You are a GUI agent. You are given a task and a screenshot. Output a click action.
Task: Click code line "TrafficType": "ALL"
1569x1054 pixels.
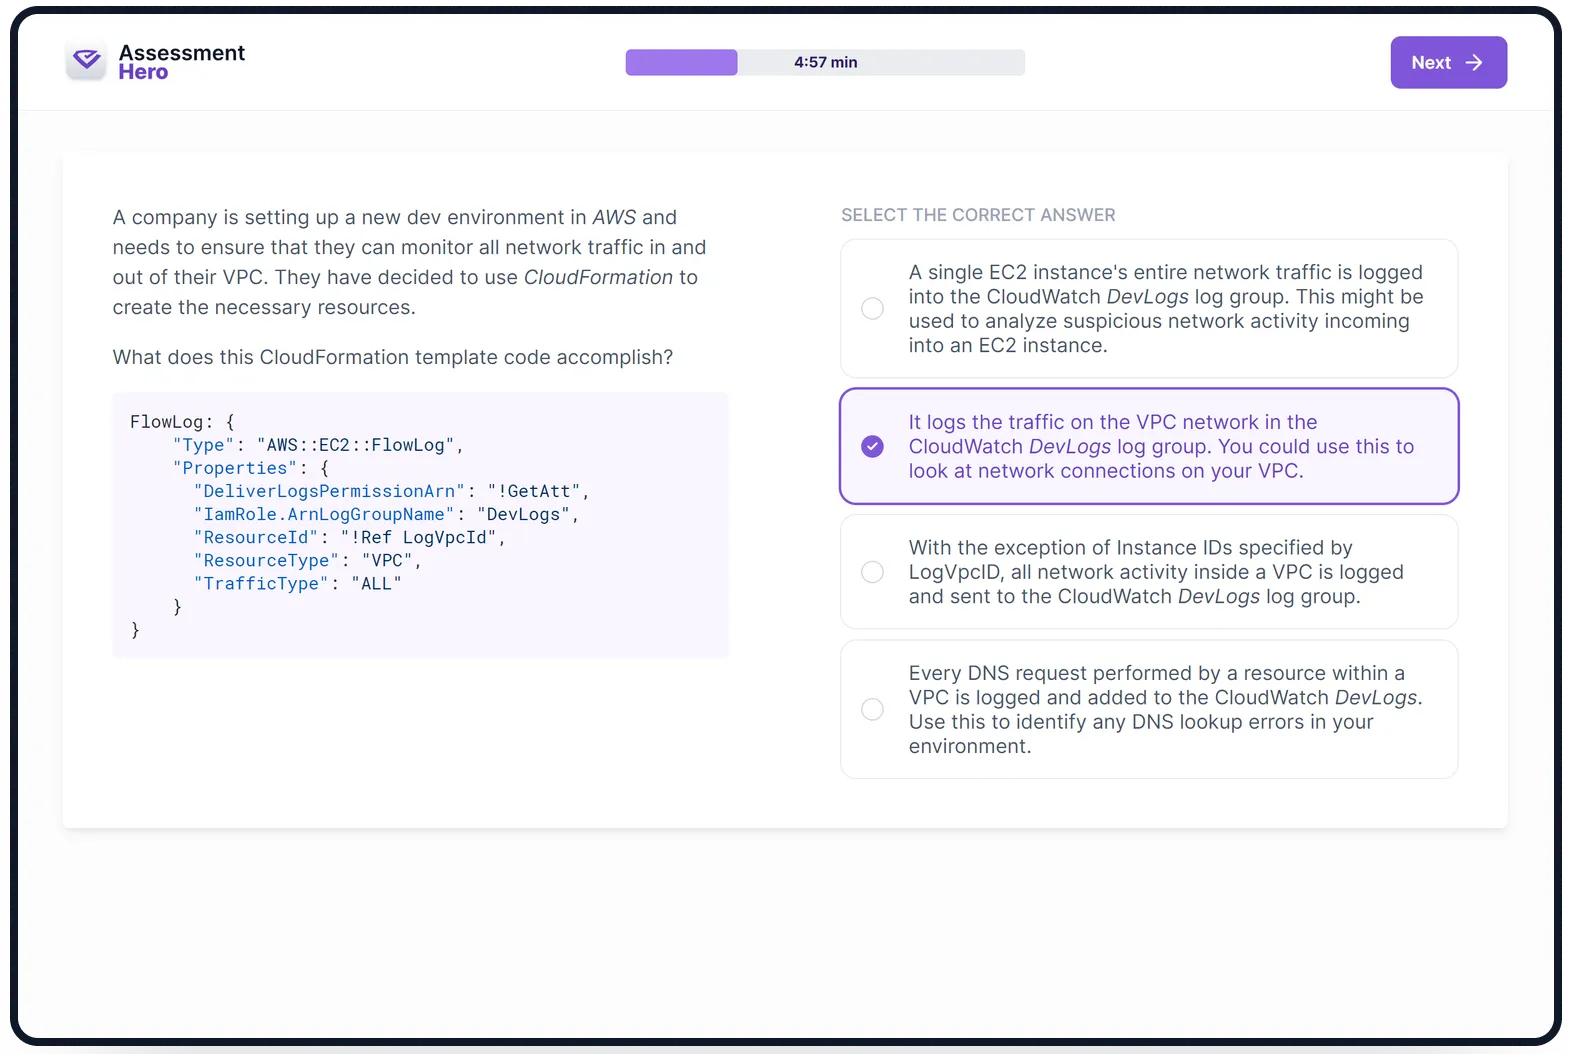pos(298,583)
